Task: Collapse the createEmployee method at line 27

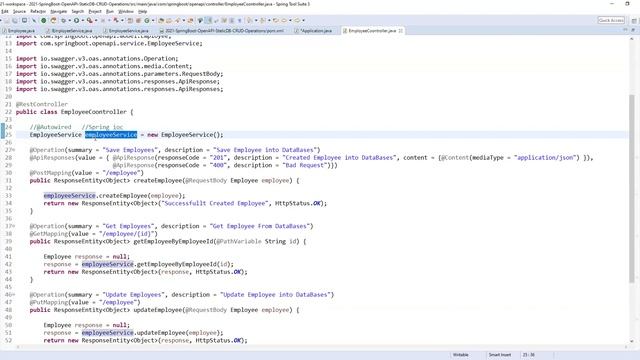Action: click(14, 150)
